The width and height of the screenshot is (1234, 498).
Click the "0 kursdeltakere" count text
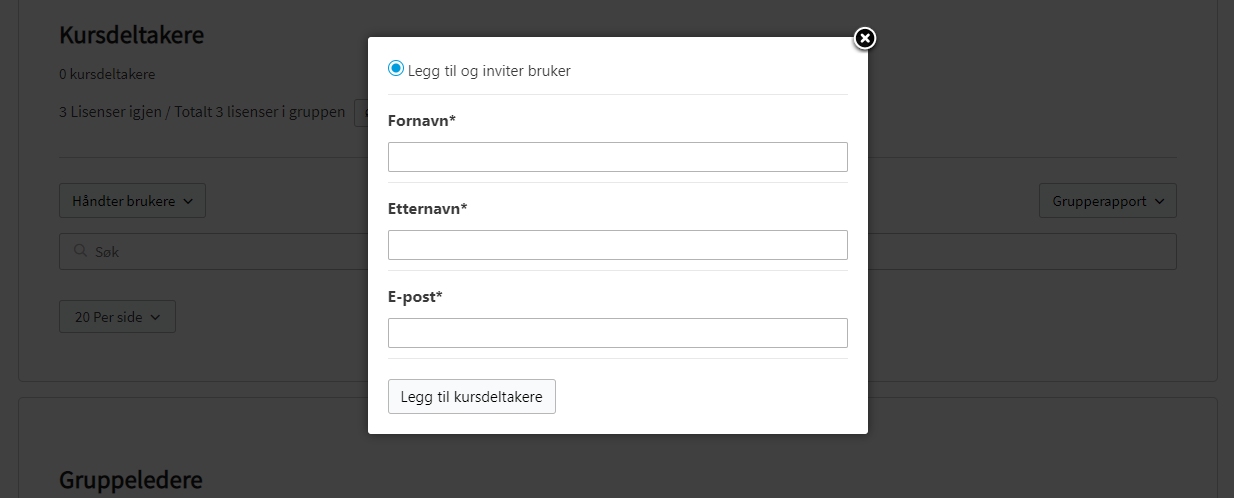pyautogui.click(x=107, y=74)
